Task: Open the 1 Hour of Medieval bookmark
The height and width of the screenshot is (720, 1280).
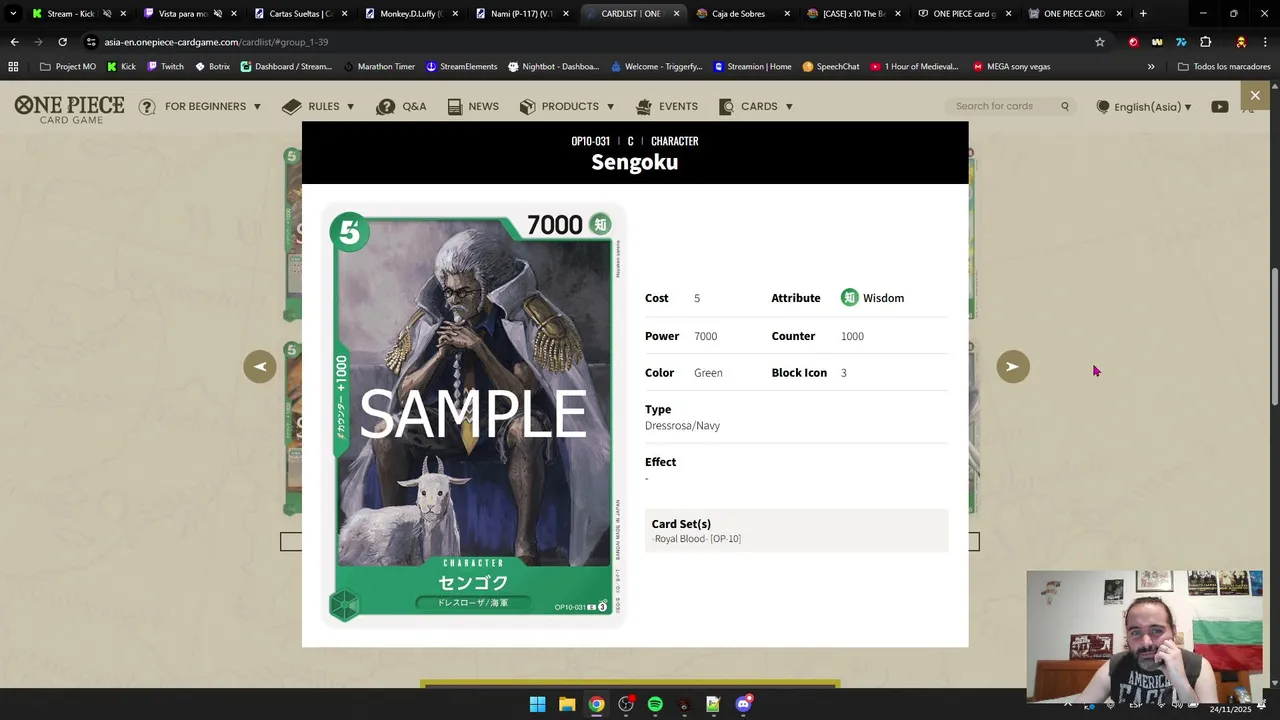Action: click(x=914, y=67)
